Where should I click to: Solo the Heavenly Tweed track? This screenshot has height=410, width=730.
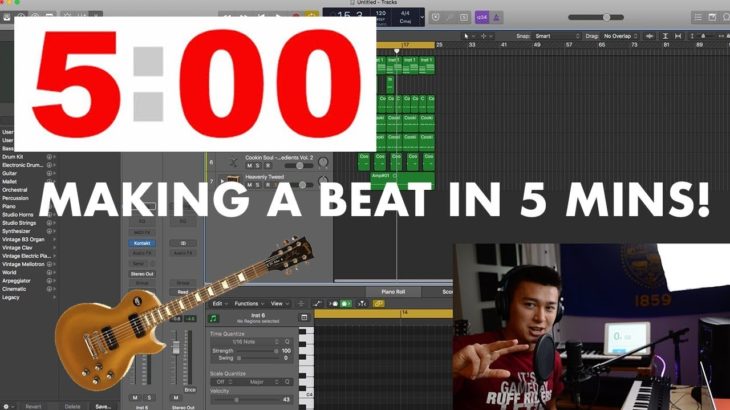click(x=257, y=185)
